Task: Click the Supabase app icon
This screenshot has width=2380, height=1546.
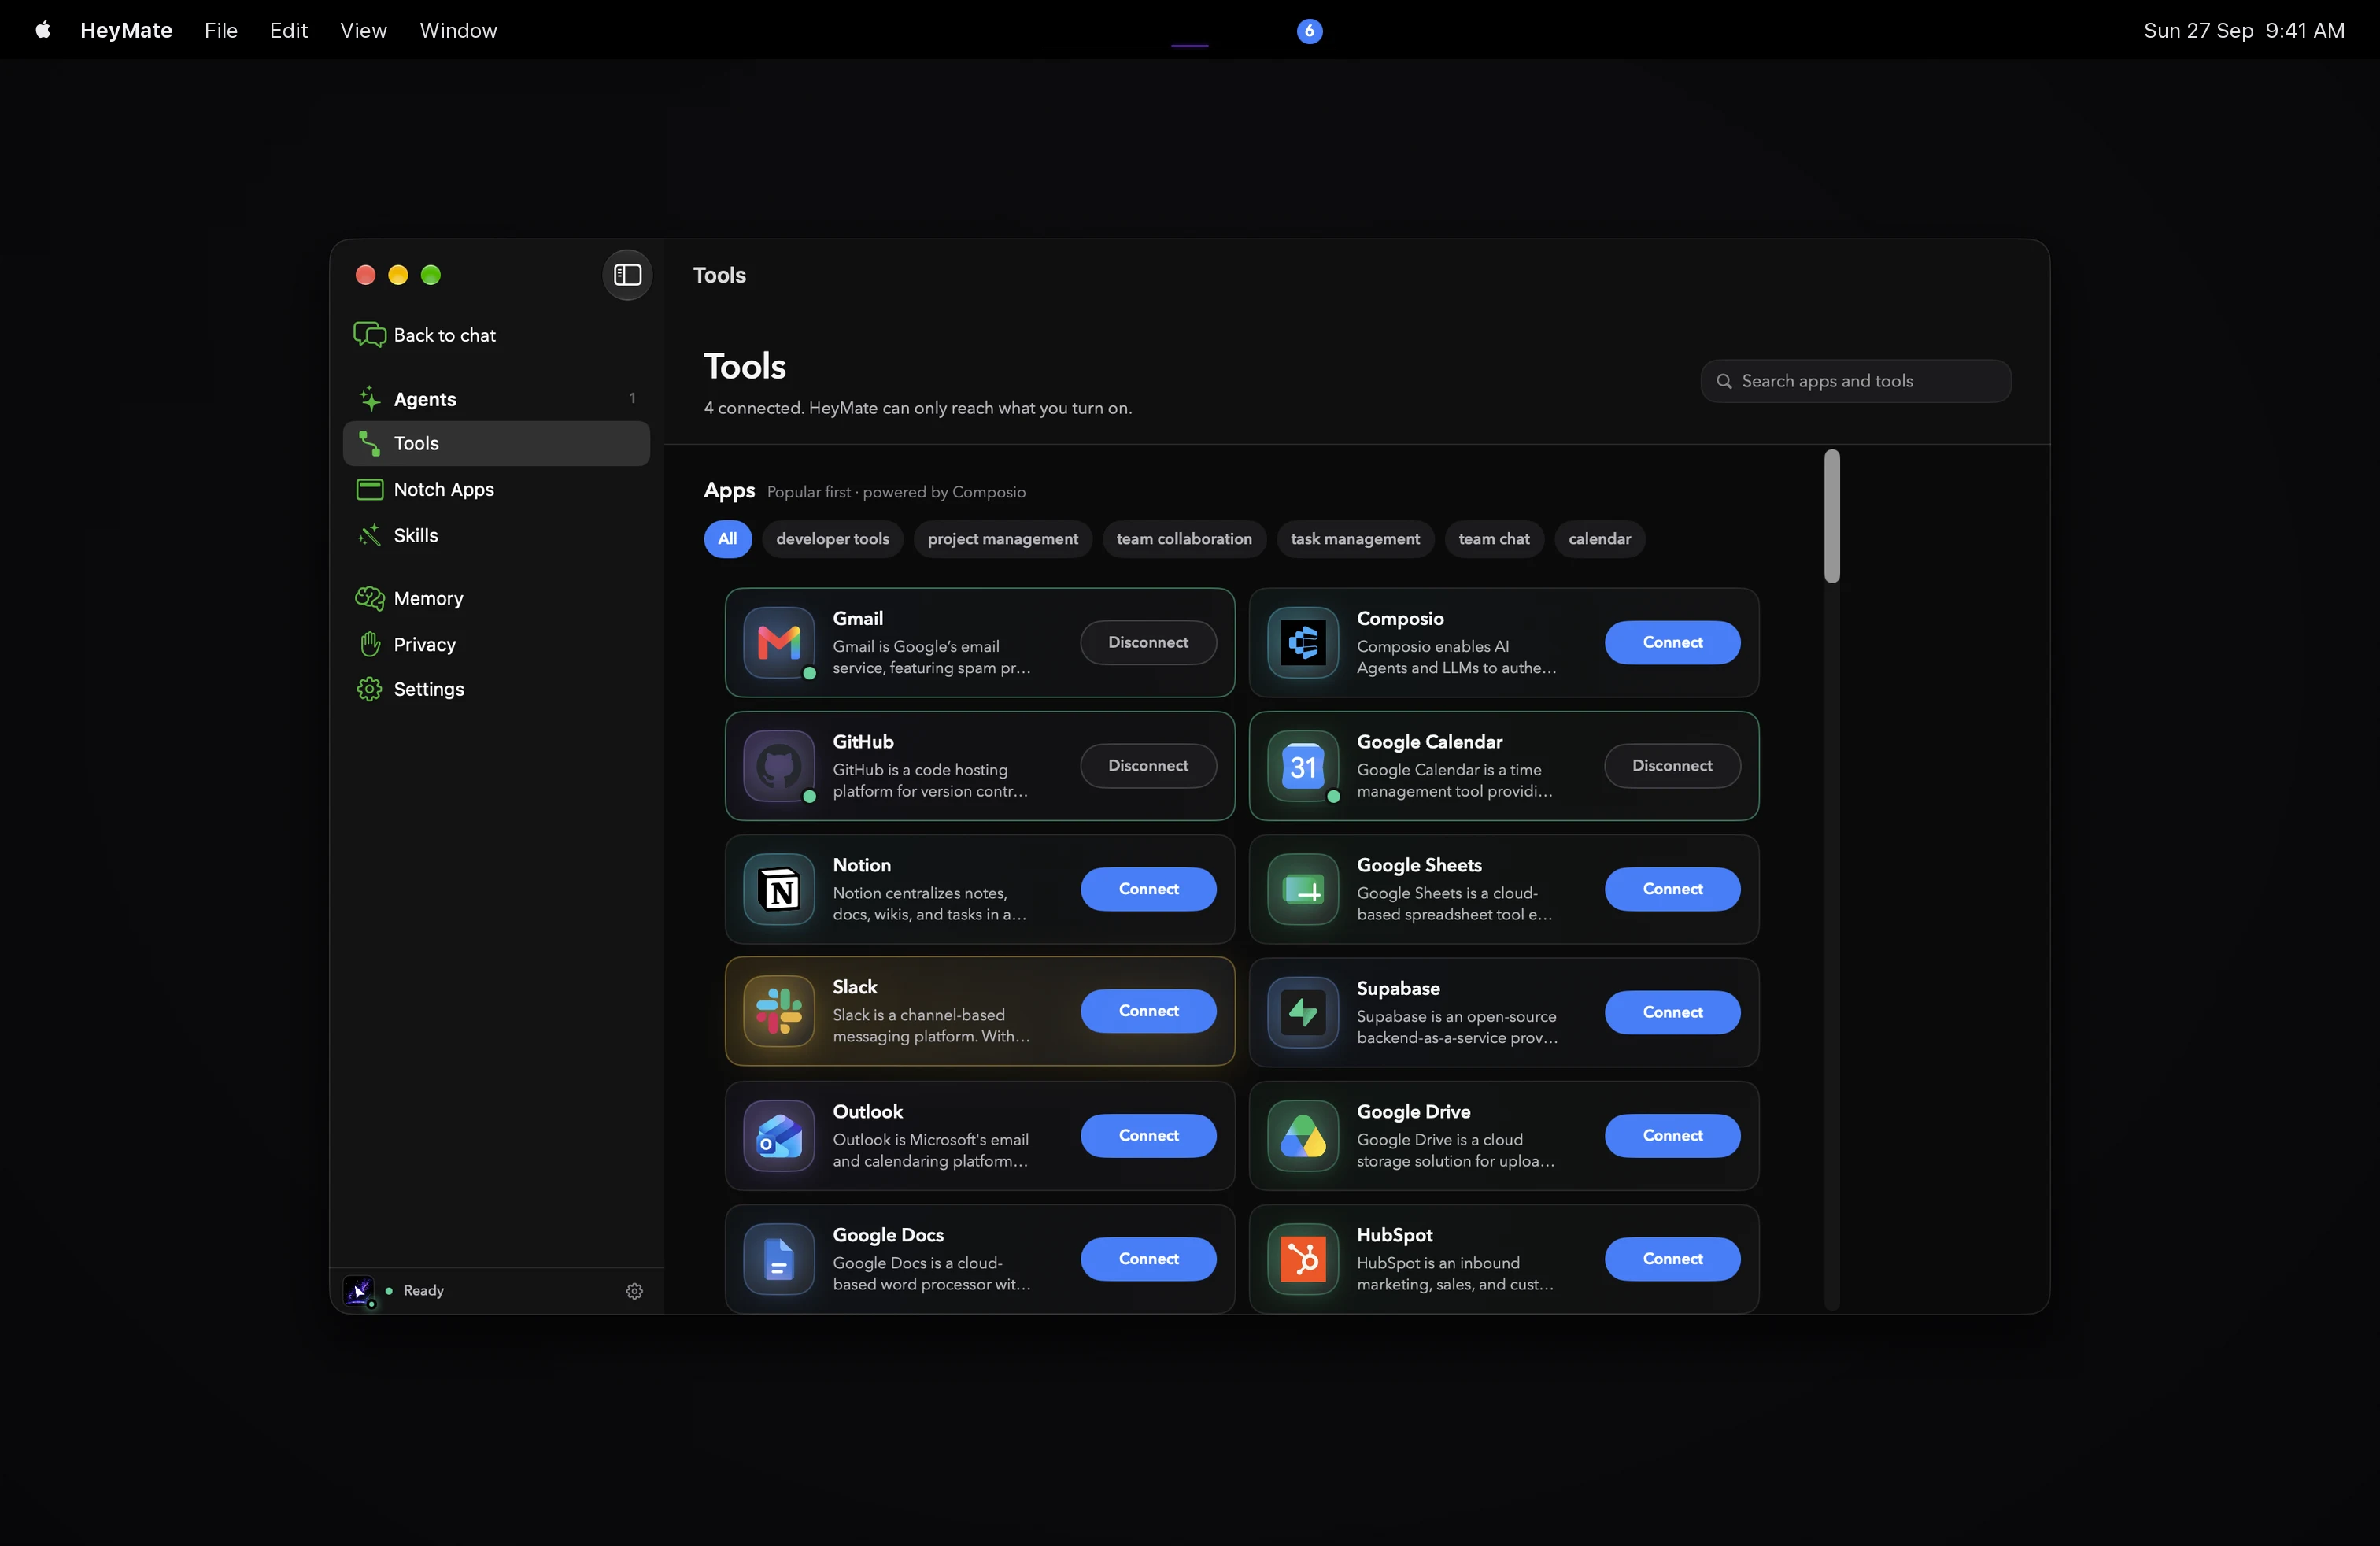Action: pos(1303,1012)
